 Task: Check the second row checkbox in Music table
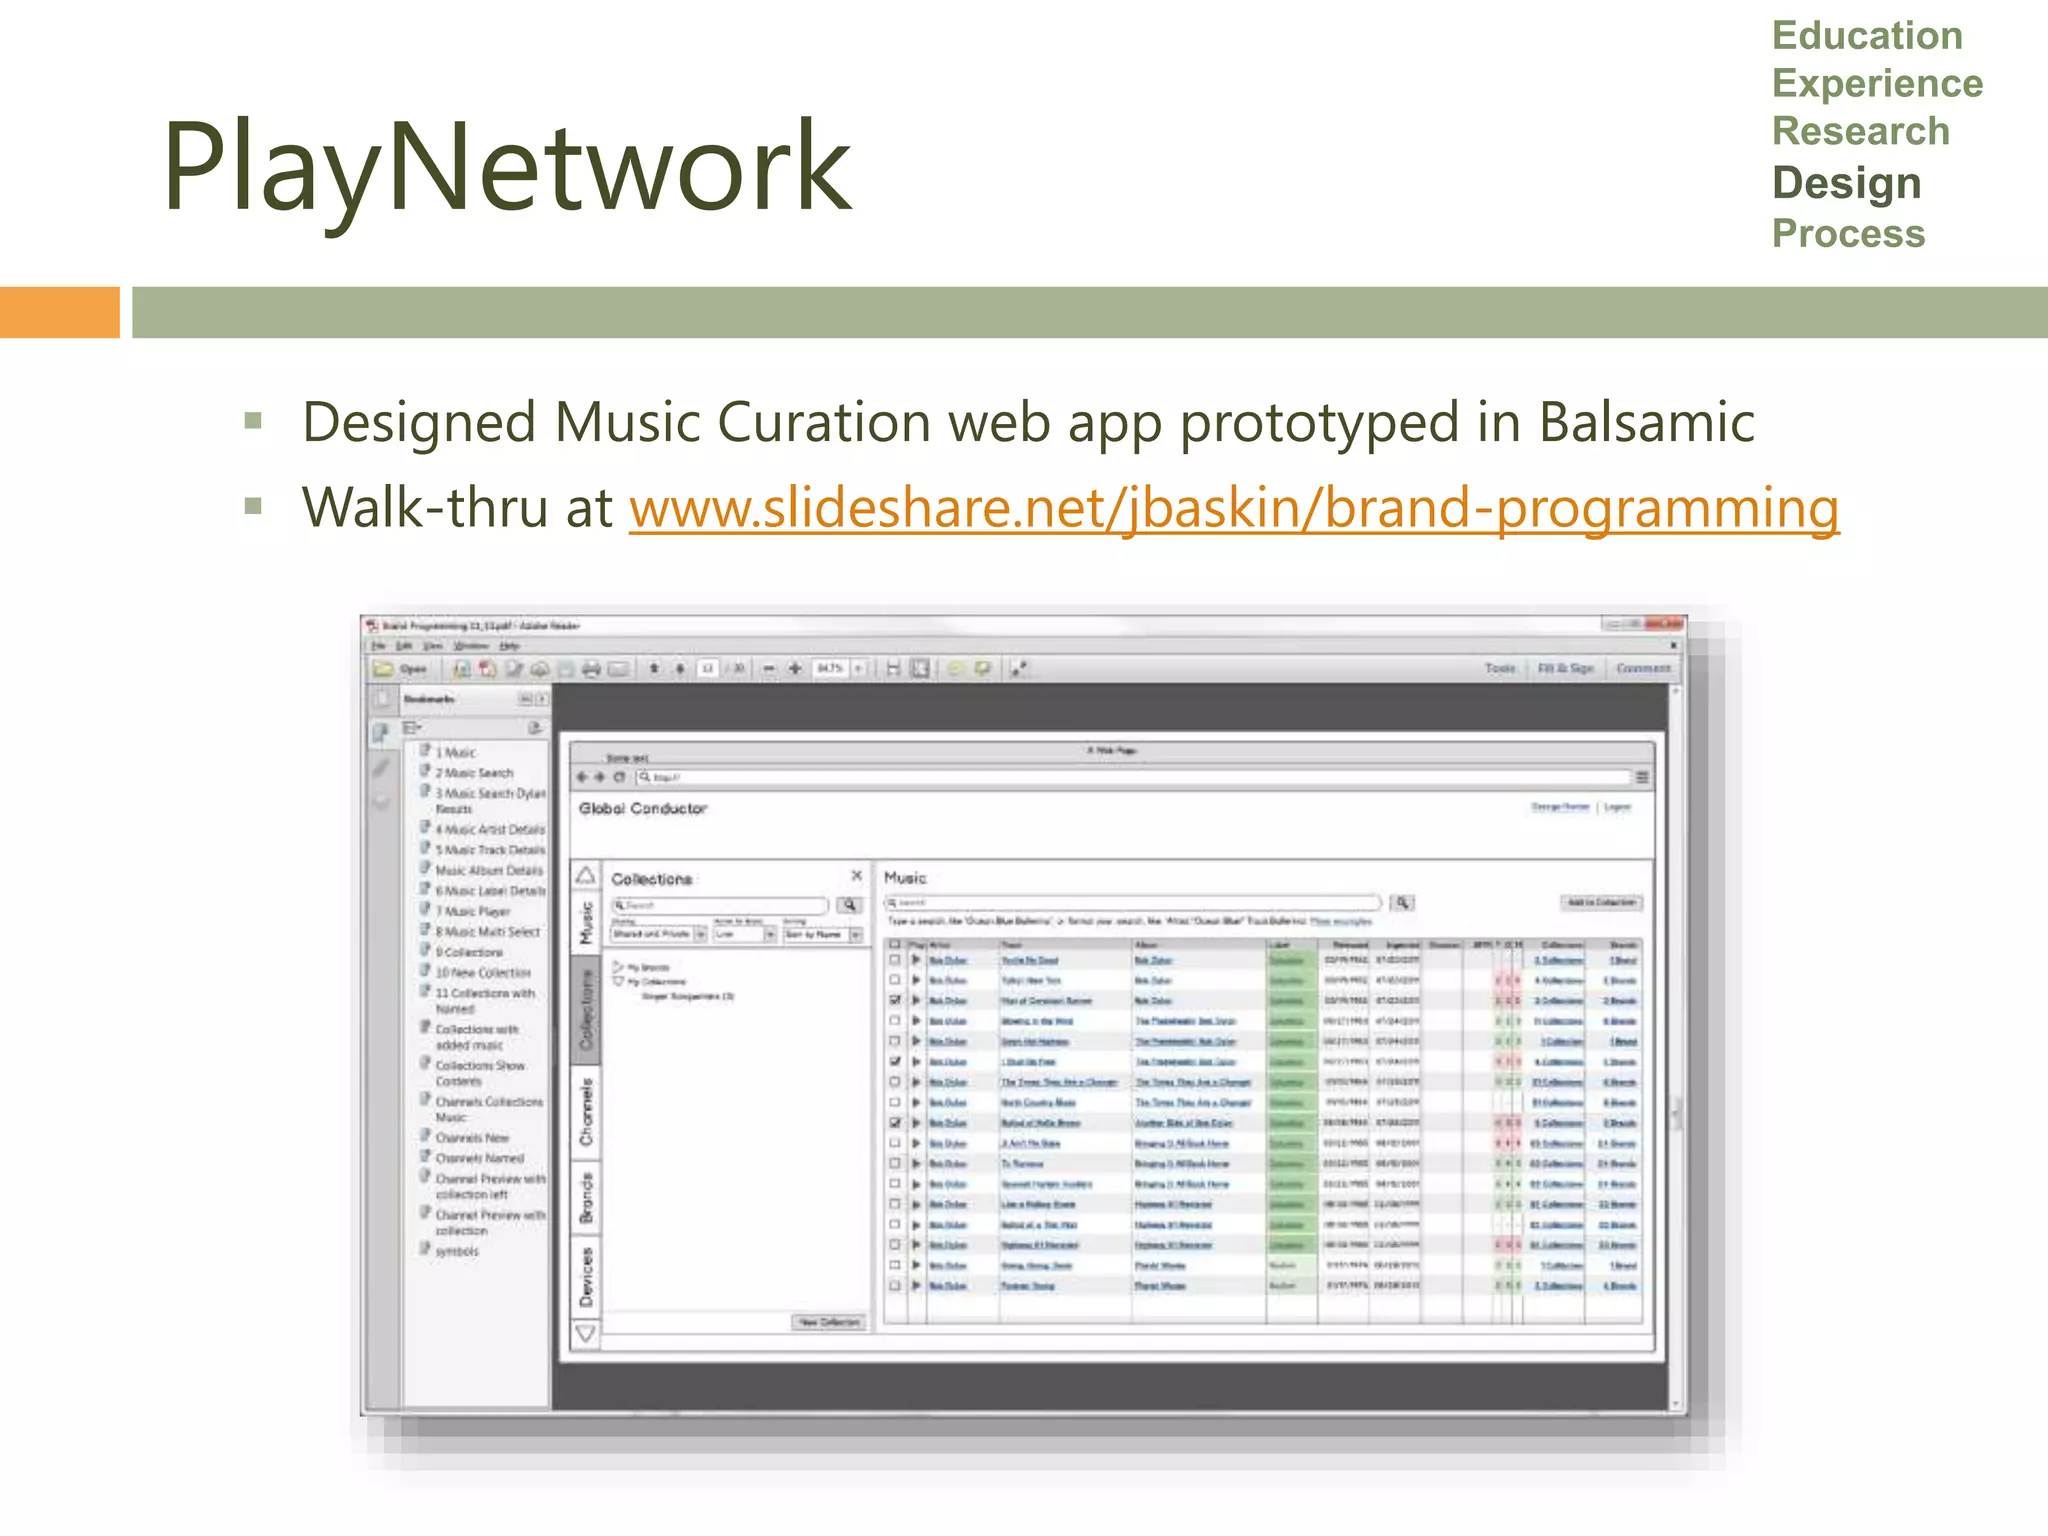pos(895,980)
